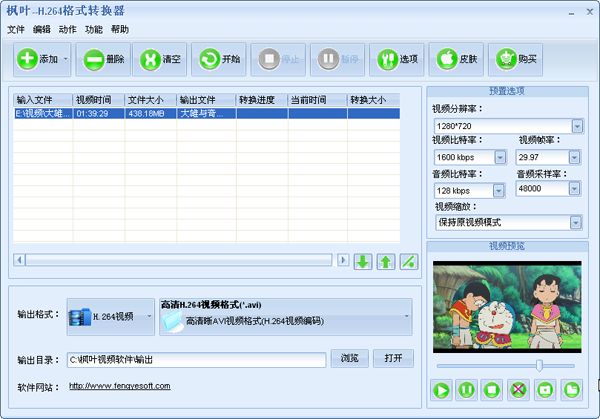Open the 高清H.264视频格式(*.avi) profile dropdown
The height and width of the screenshot is (419, 600).
point(286,317)
